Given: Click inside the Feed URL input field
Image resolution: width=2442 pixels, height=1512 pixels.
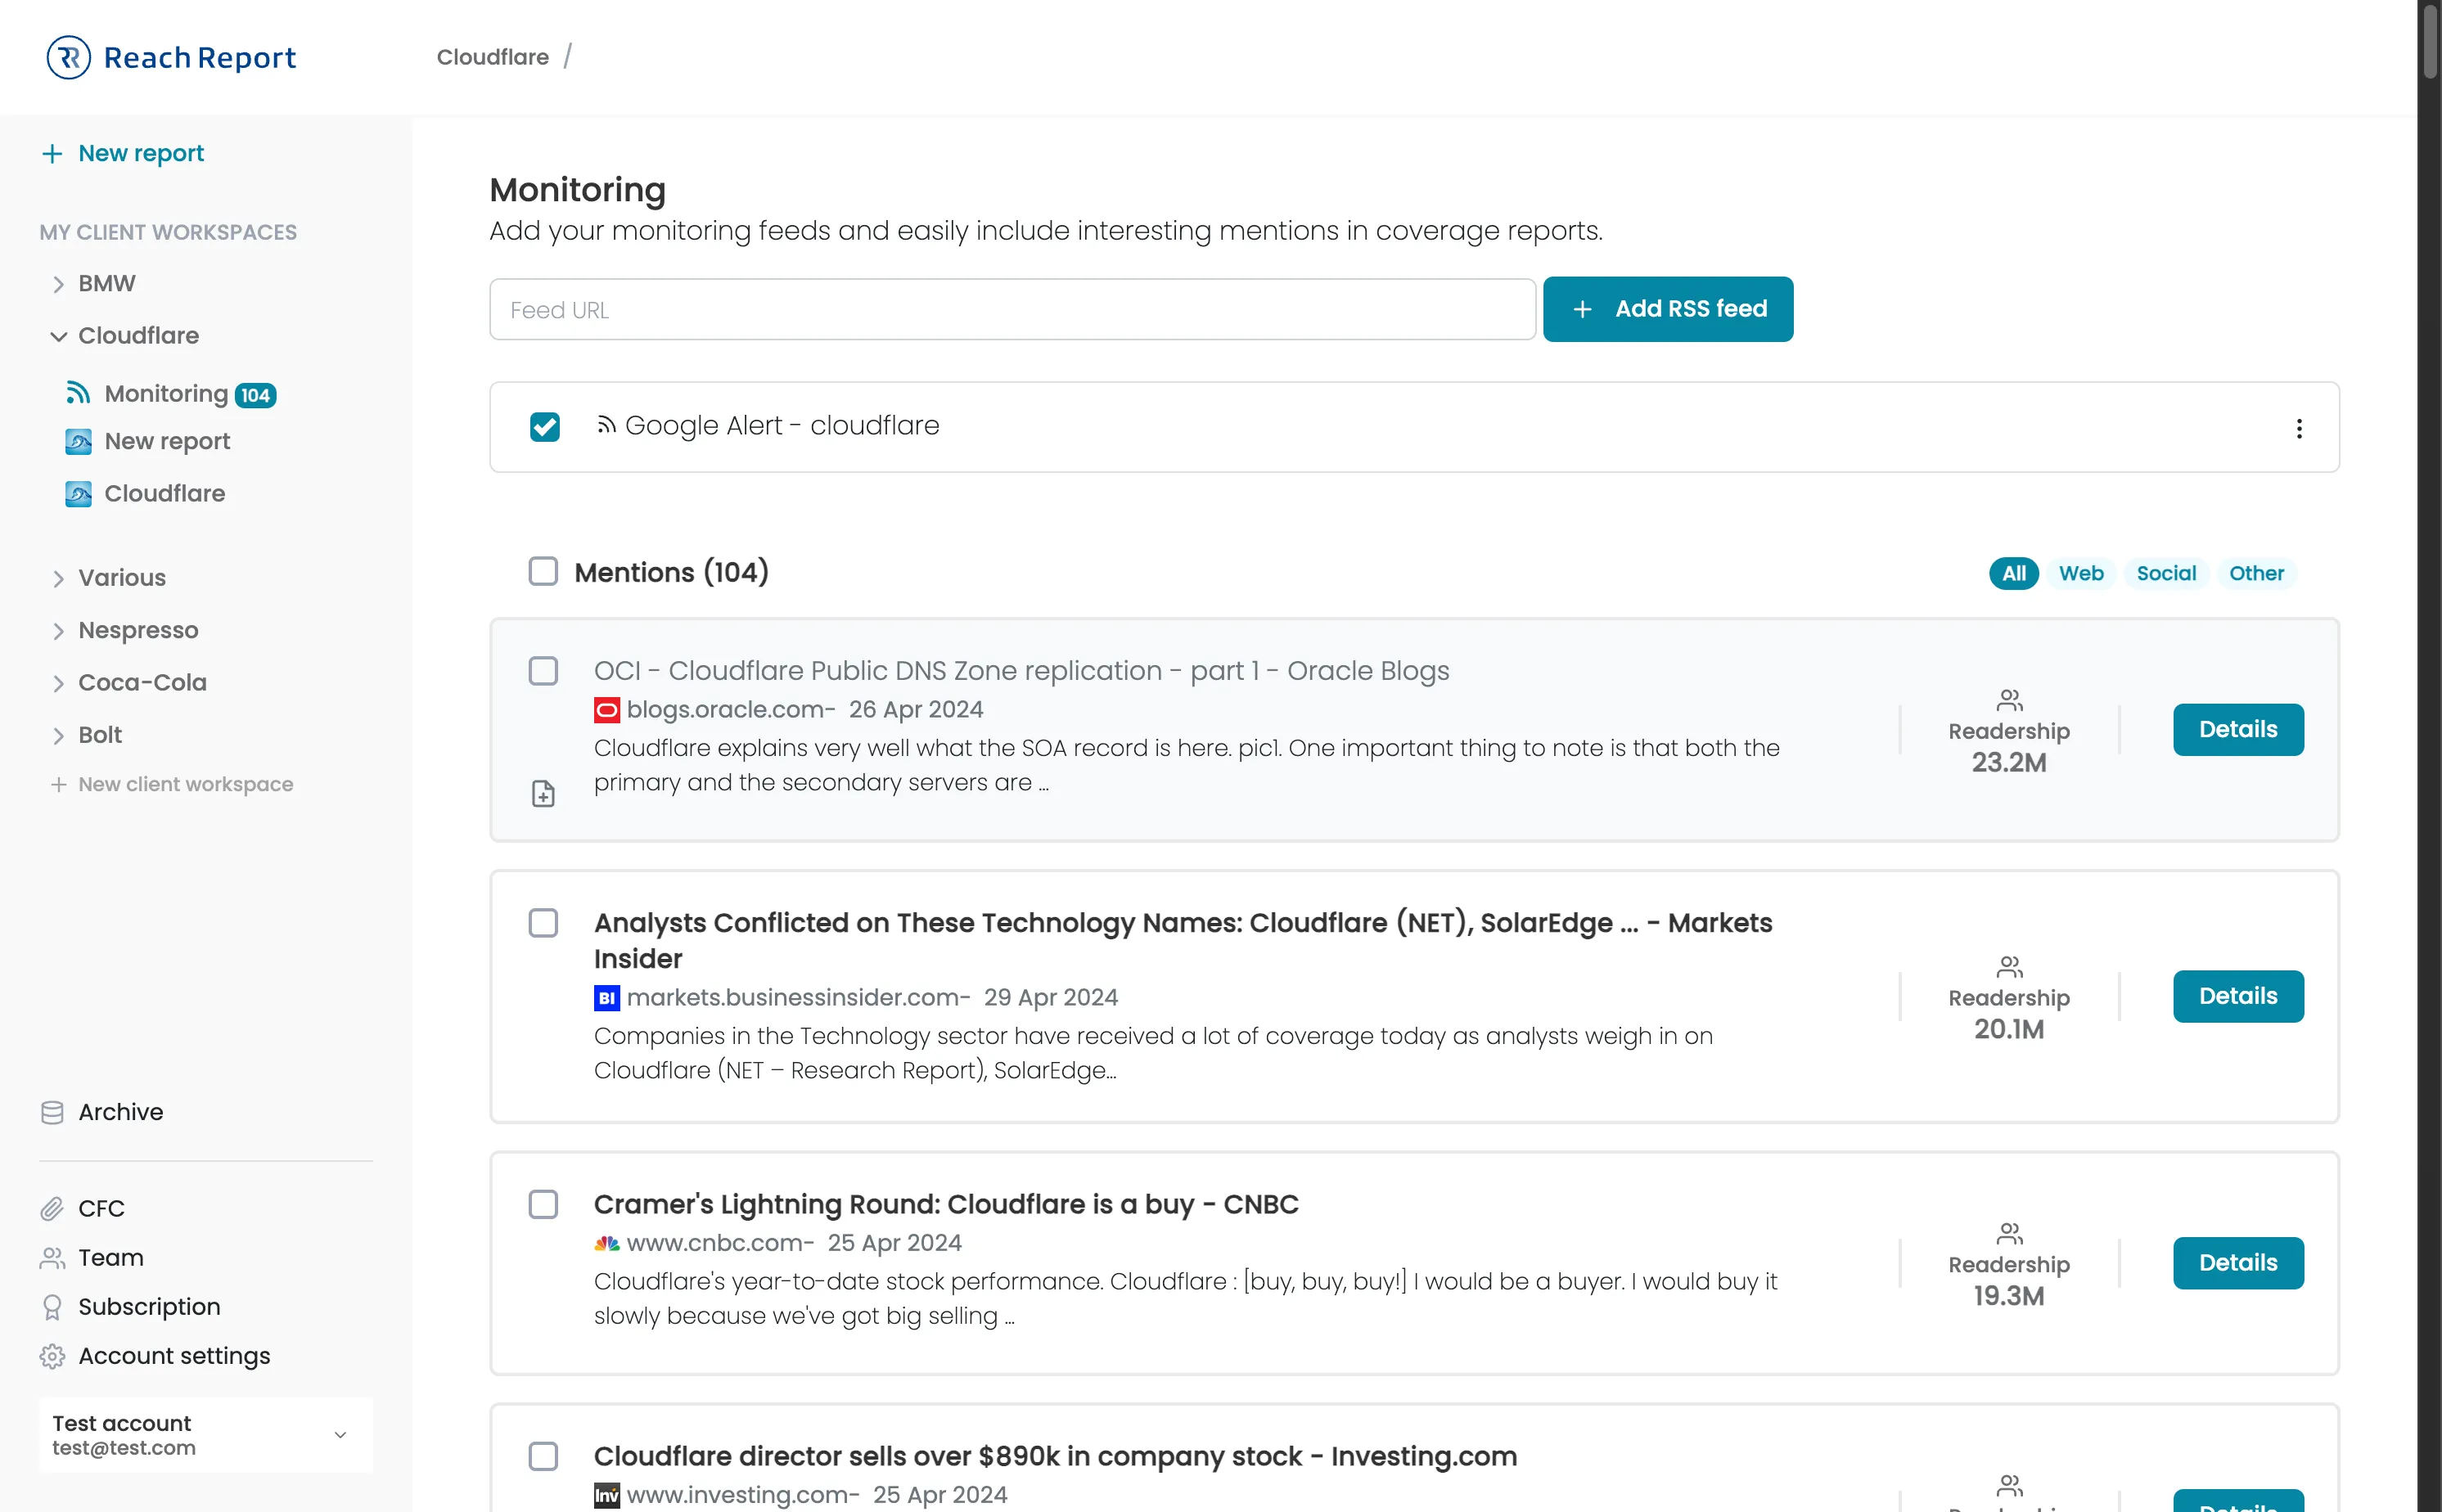Looking at the screenshot, I should pyautogui.click(x=1011, y=309).
